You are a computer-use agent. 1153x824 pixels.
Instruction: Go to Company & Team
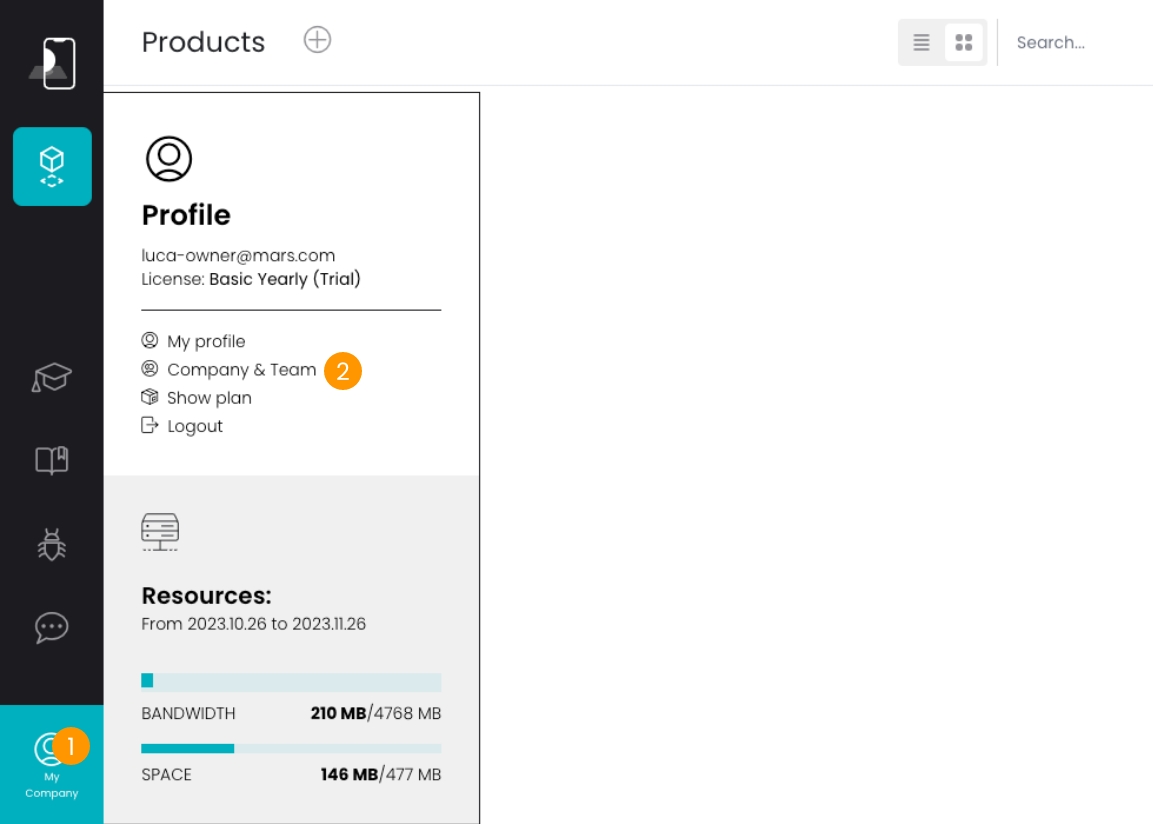[x=241, y=370]
